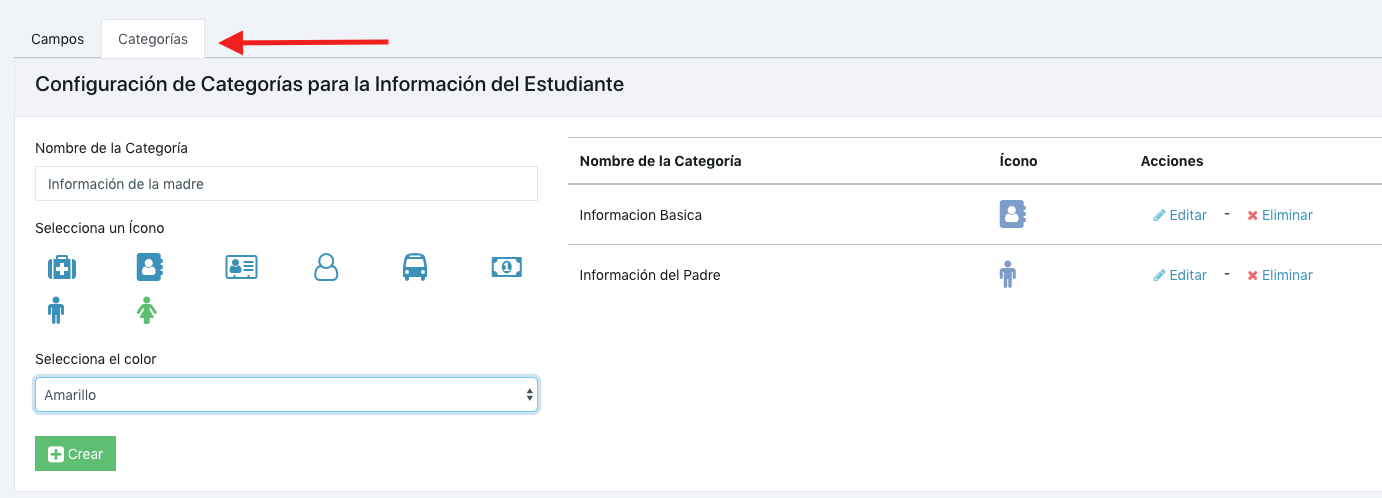Select the bus icon
The width and height of the screenshot is (1382, 498).
415,267
